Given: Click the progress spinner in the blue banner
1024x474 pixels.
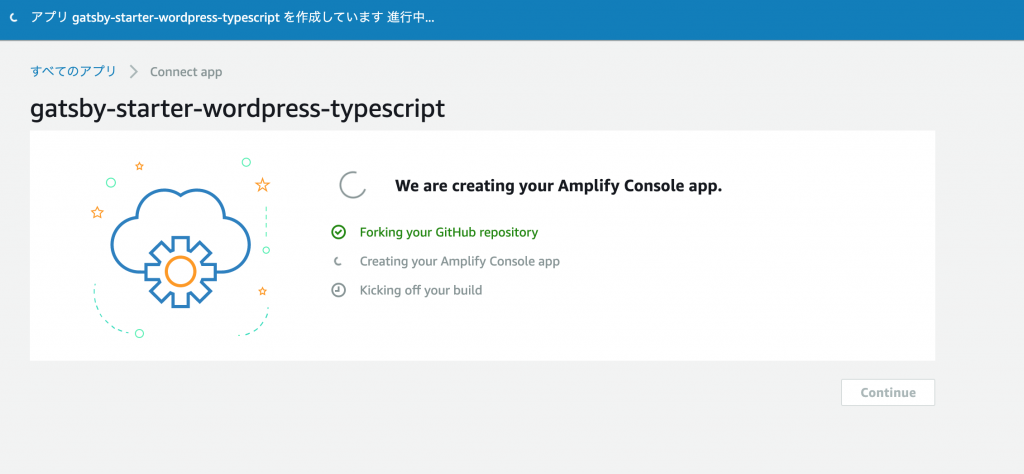Looking at the screenshot, I should (x=13, y=18).
